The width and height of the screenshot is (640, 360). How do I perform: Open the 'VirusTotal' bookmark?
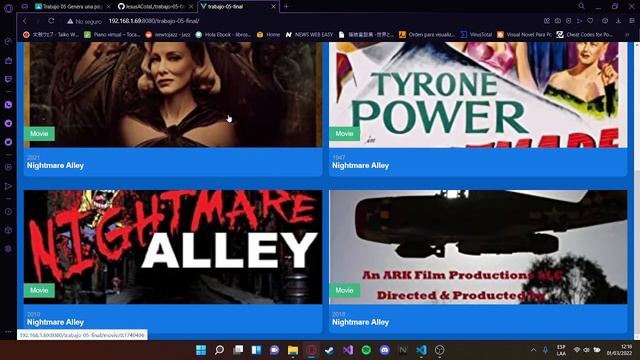pos(476,35)
